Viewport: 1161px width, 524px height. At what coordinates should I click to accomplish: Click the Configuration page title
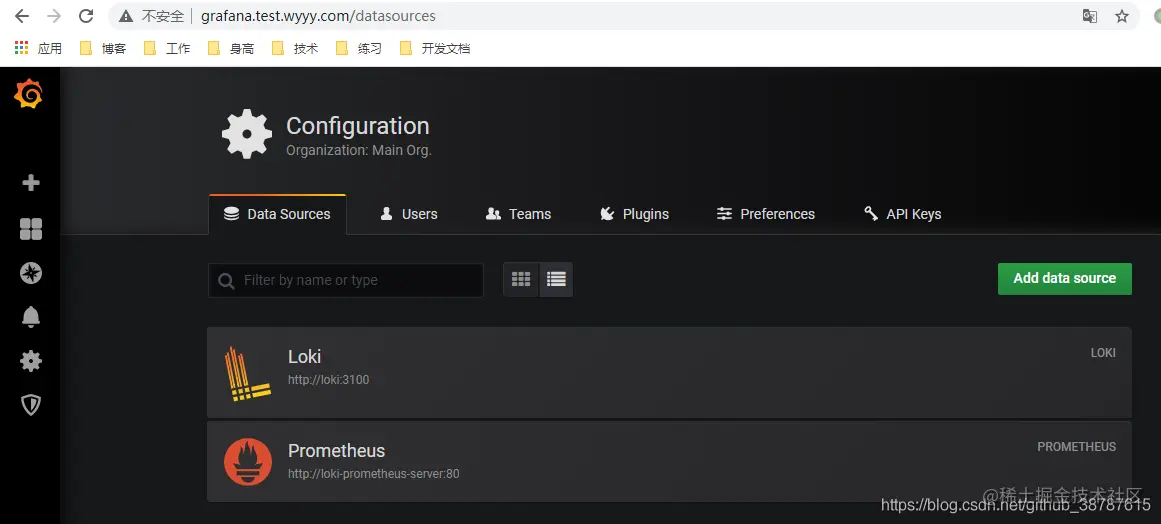pyautogui.click(x=358, y=126)
